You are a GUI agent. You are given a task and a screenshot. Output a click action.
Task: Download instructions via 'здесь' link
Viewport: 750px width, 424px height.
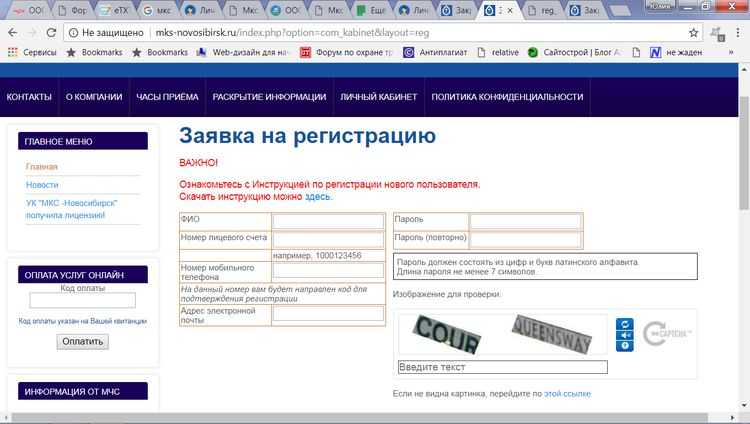318,197
